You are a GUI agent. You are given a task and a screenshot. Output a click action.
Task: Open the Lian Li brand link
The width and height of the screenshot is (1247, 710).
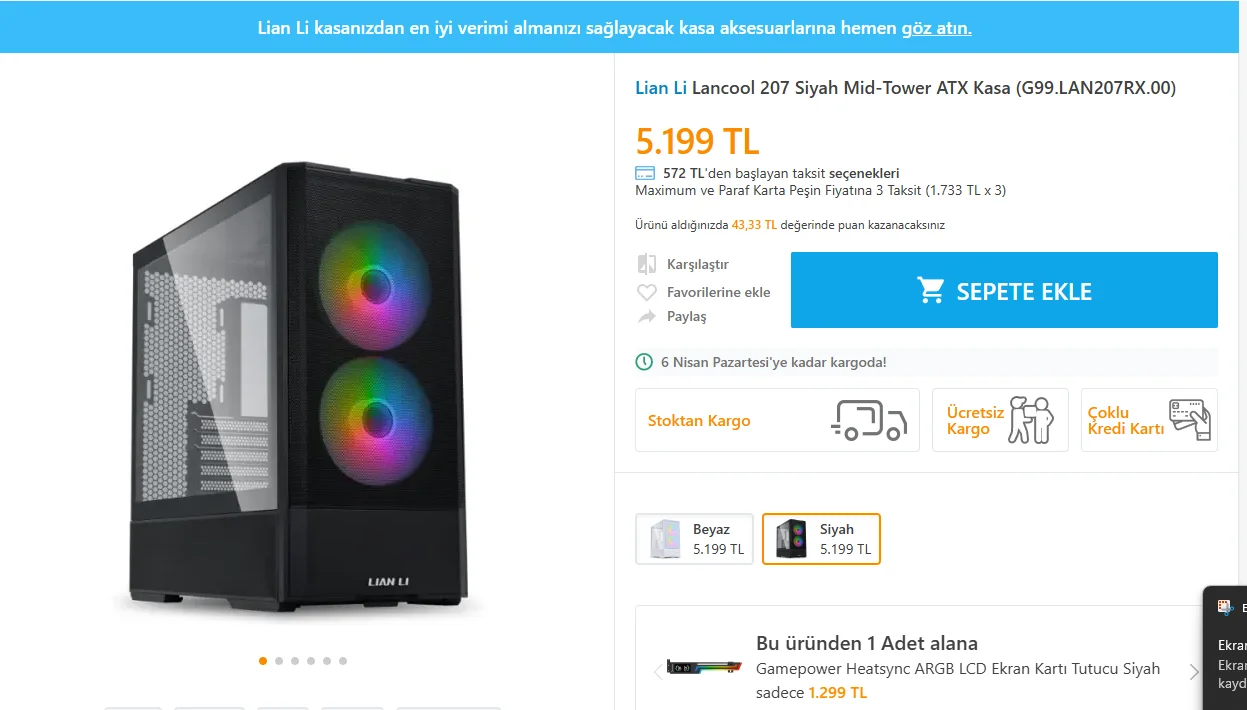click(661, 88)
